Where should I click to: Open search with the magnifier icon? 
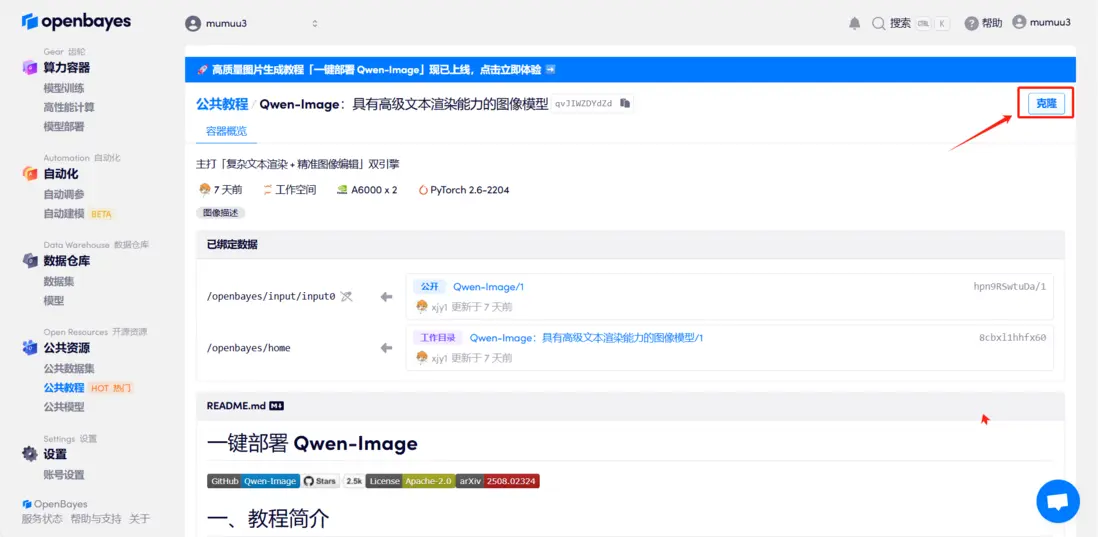878,23
